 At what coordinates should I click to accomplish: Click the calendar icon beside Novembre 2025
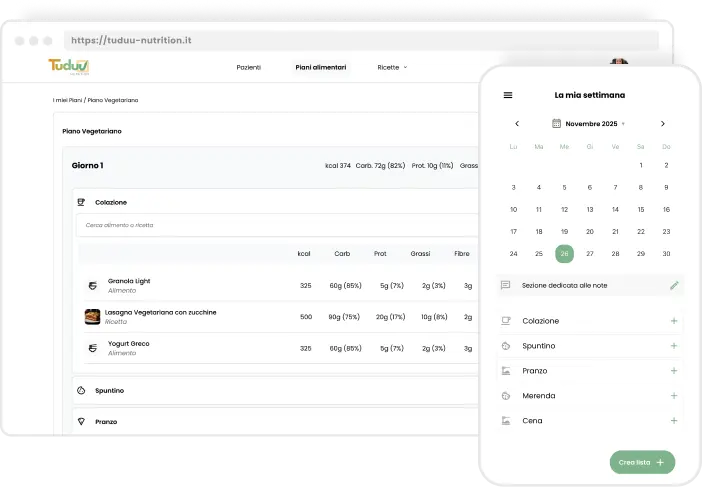click(557, 124)
